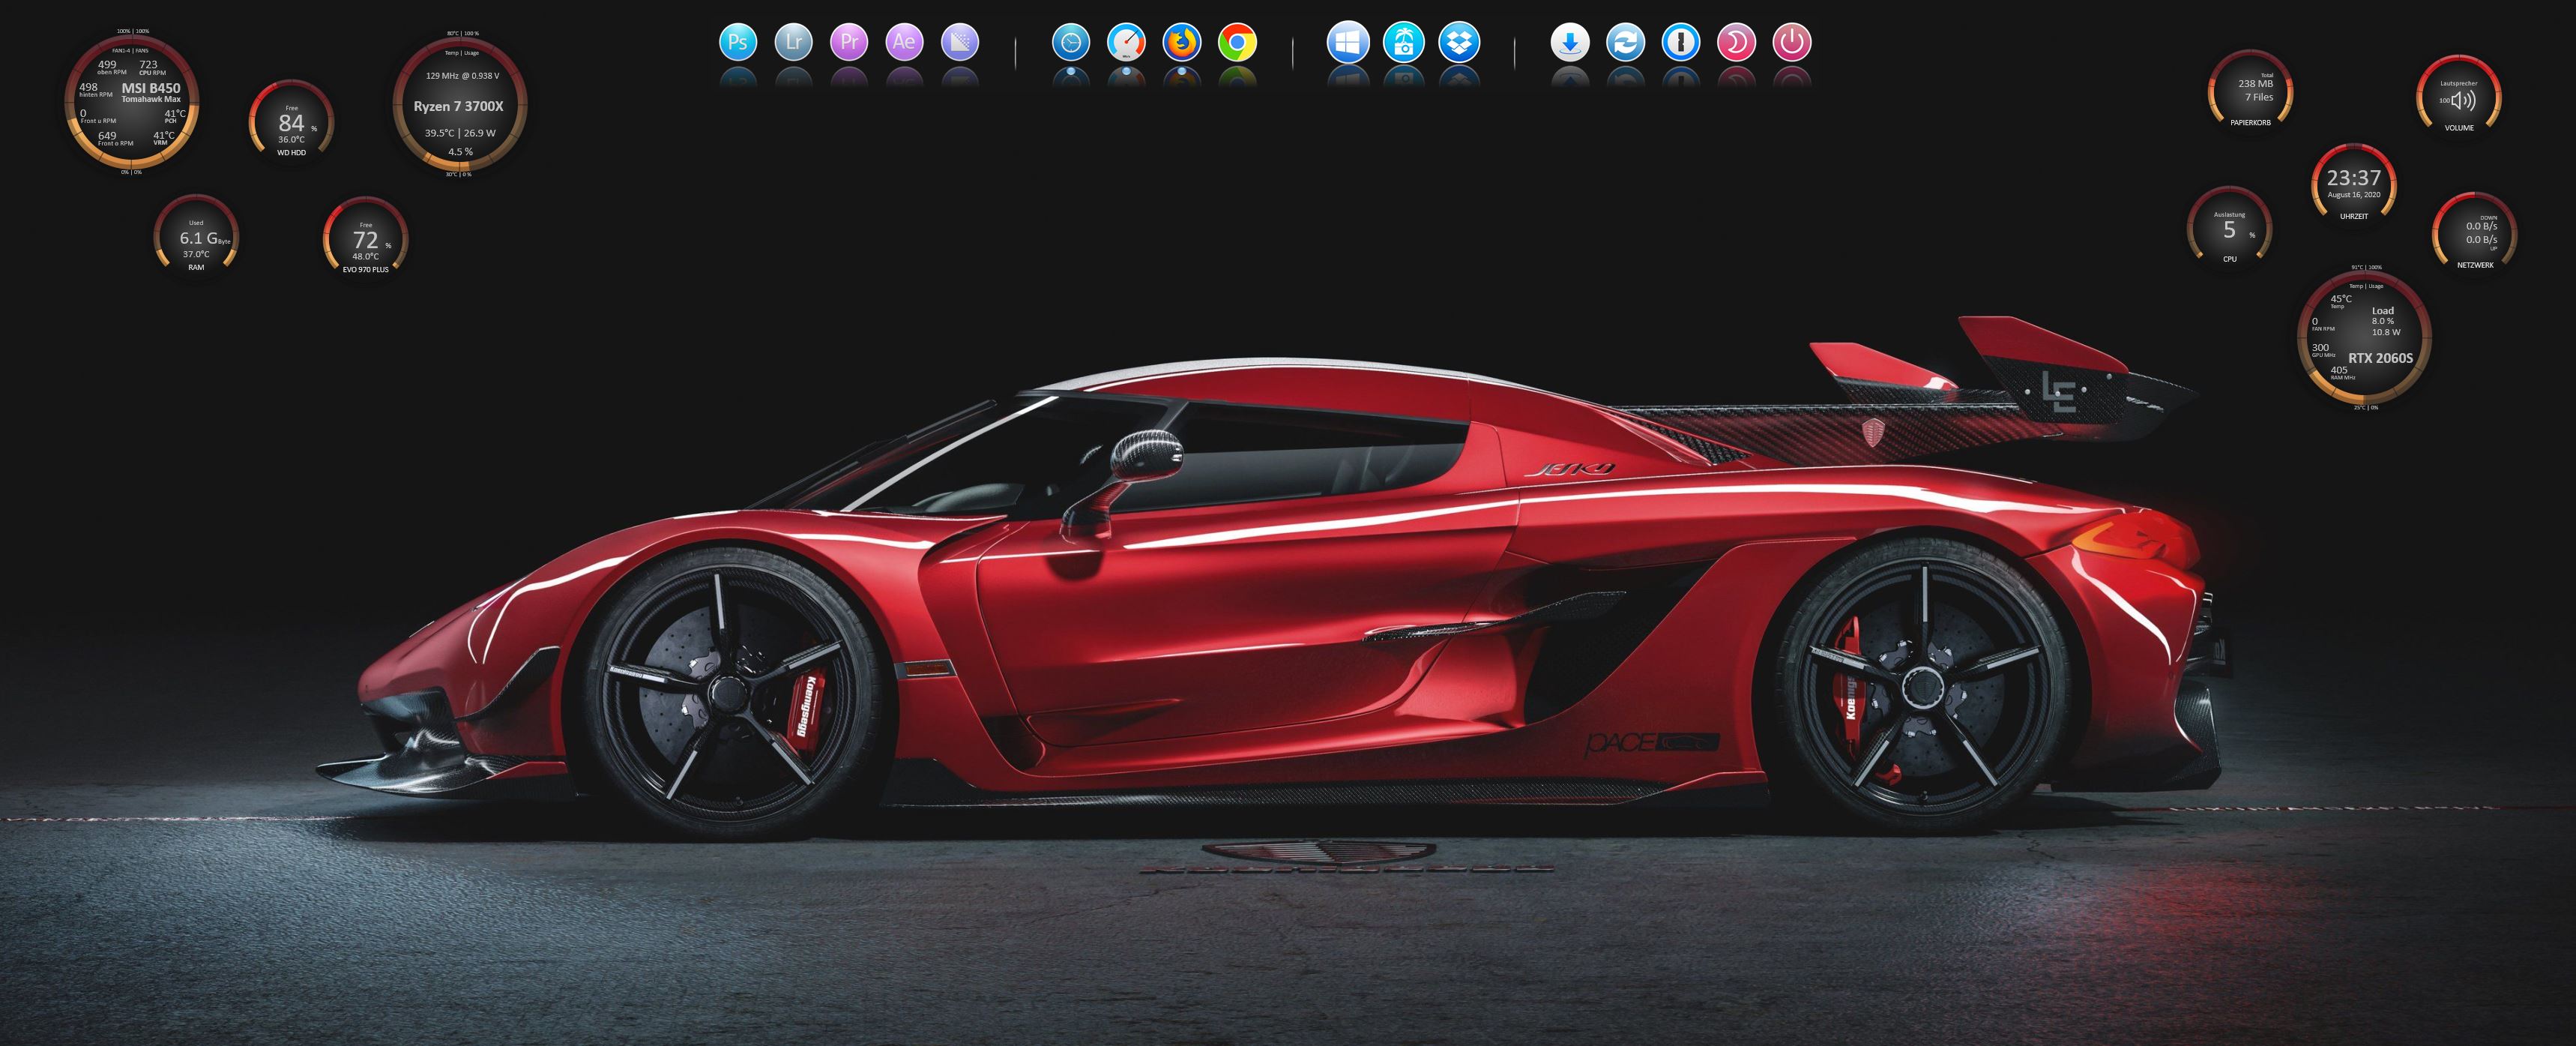Viewport: 2576px width, 1046px height.
Task: Open the 1Password dock icon
Action: [x=1682, y=41]
